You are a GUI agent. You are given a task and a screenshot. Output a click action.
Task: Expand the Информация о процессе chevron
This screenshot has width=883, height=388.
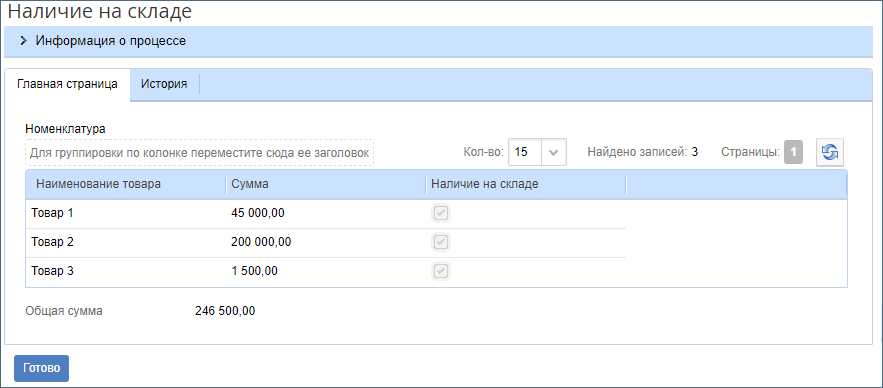pos(23,41)
